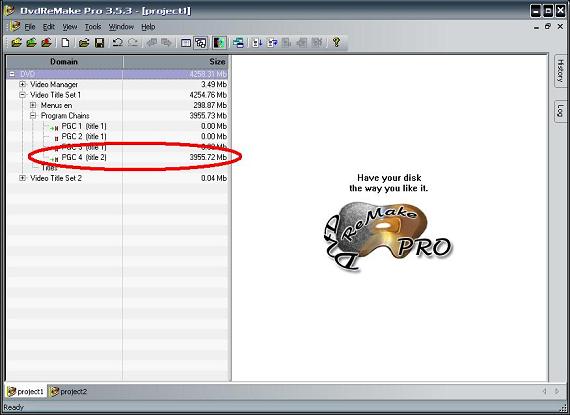Click the tab scroll left arrow
This screenshot has height=415, width=570.
tap(544, 391)
